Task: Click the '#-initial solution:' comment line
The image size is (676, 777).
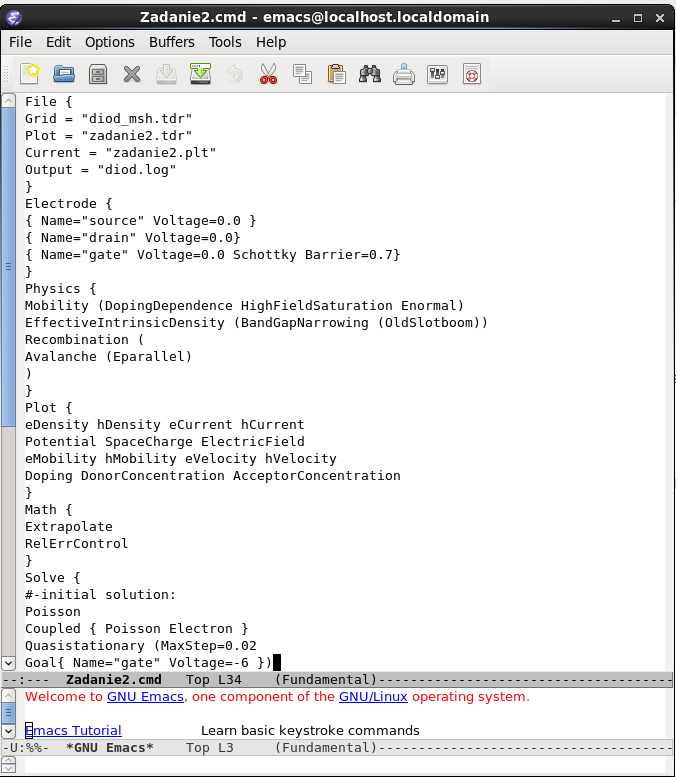Action: point(101,595)
